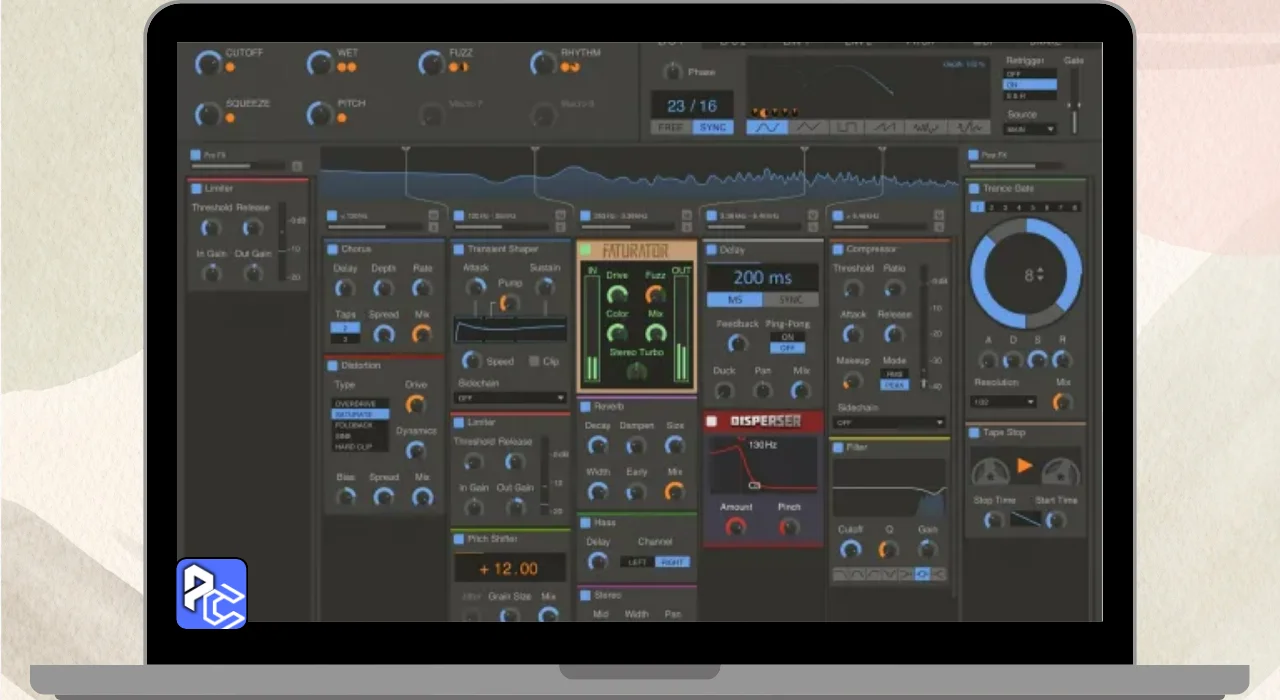The height and width of the screenshot is (700, 1280).
Task: Enable the Clip checkbox in Transient Shaper
Action: tap(534, 361)
